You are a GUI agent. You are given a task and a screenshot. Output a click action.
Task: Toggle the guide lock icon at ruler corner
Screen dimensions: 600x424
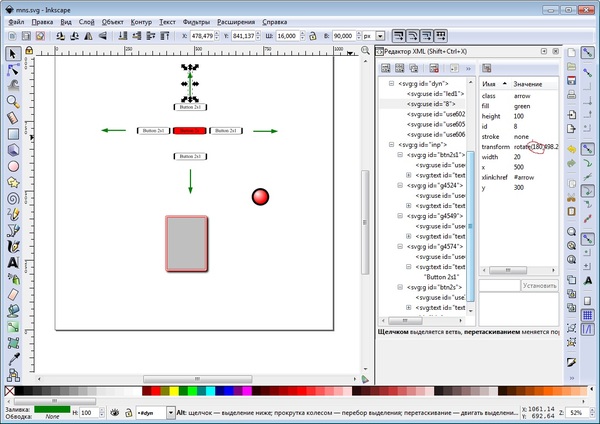[x=29, y=52]
